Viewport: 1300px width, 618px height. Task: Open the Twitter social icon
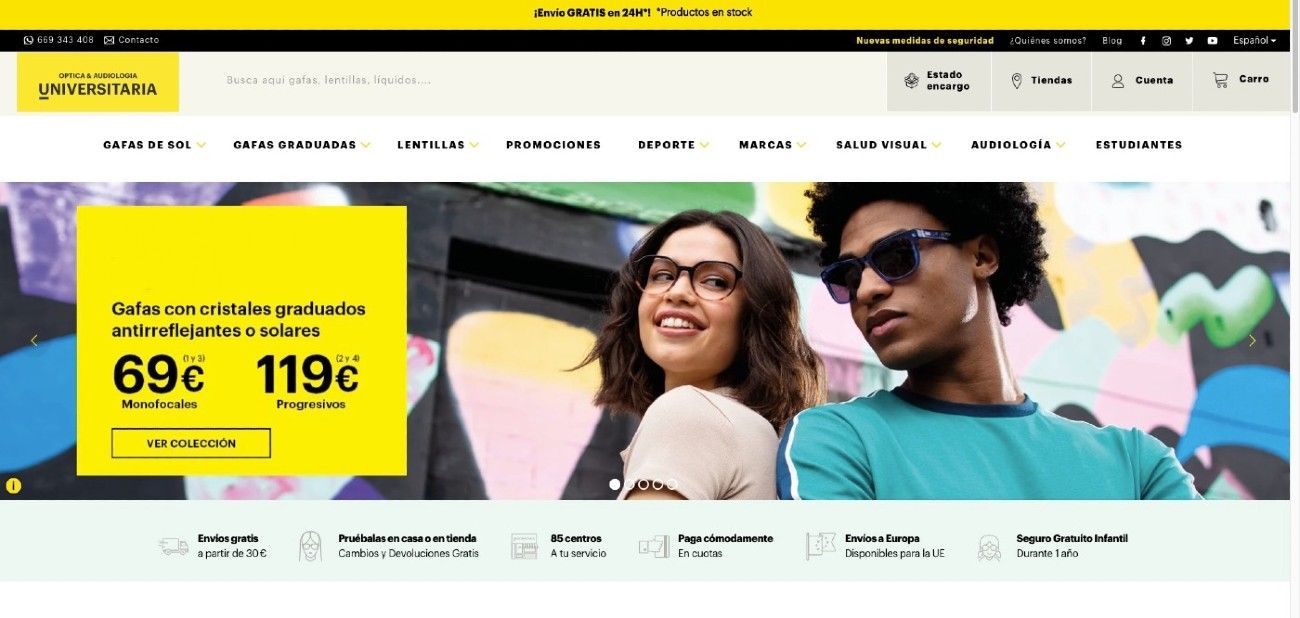(1189, 41)
